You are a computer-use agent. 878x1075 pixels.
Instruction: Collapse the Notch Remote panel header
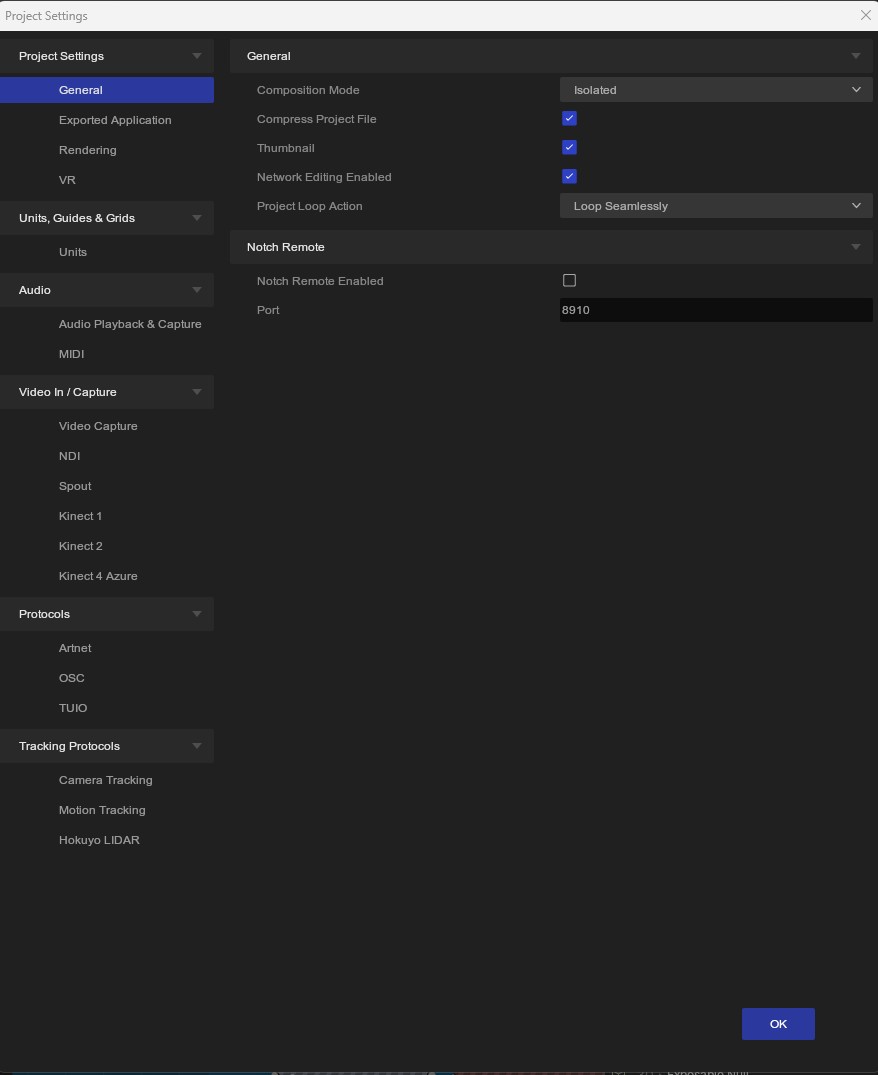(855, 247)
